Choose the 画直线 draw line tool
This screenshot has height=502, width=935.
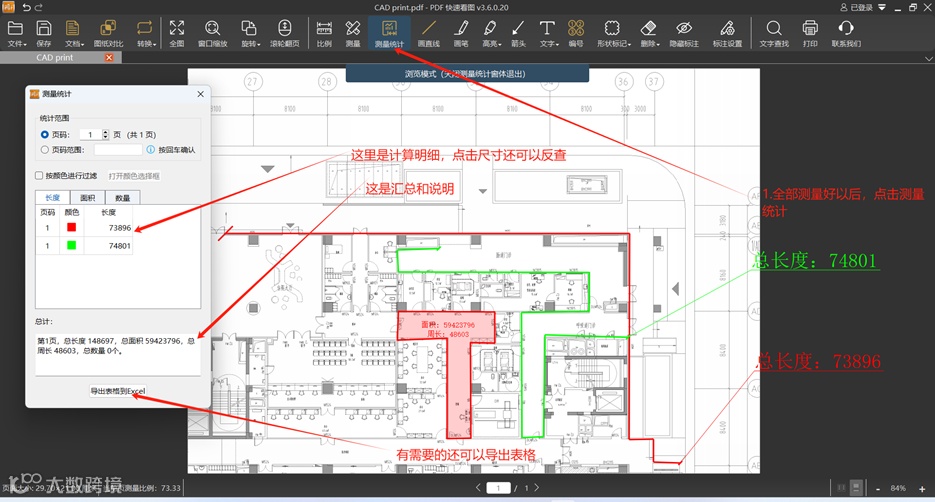point(428,33)
